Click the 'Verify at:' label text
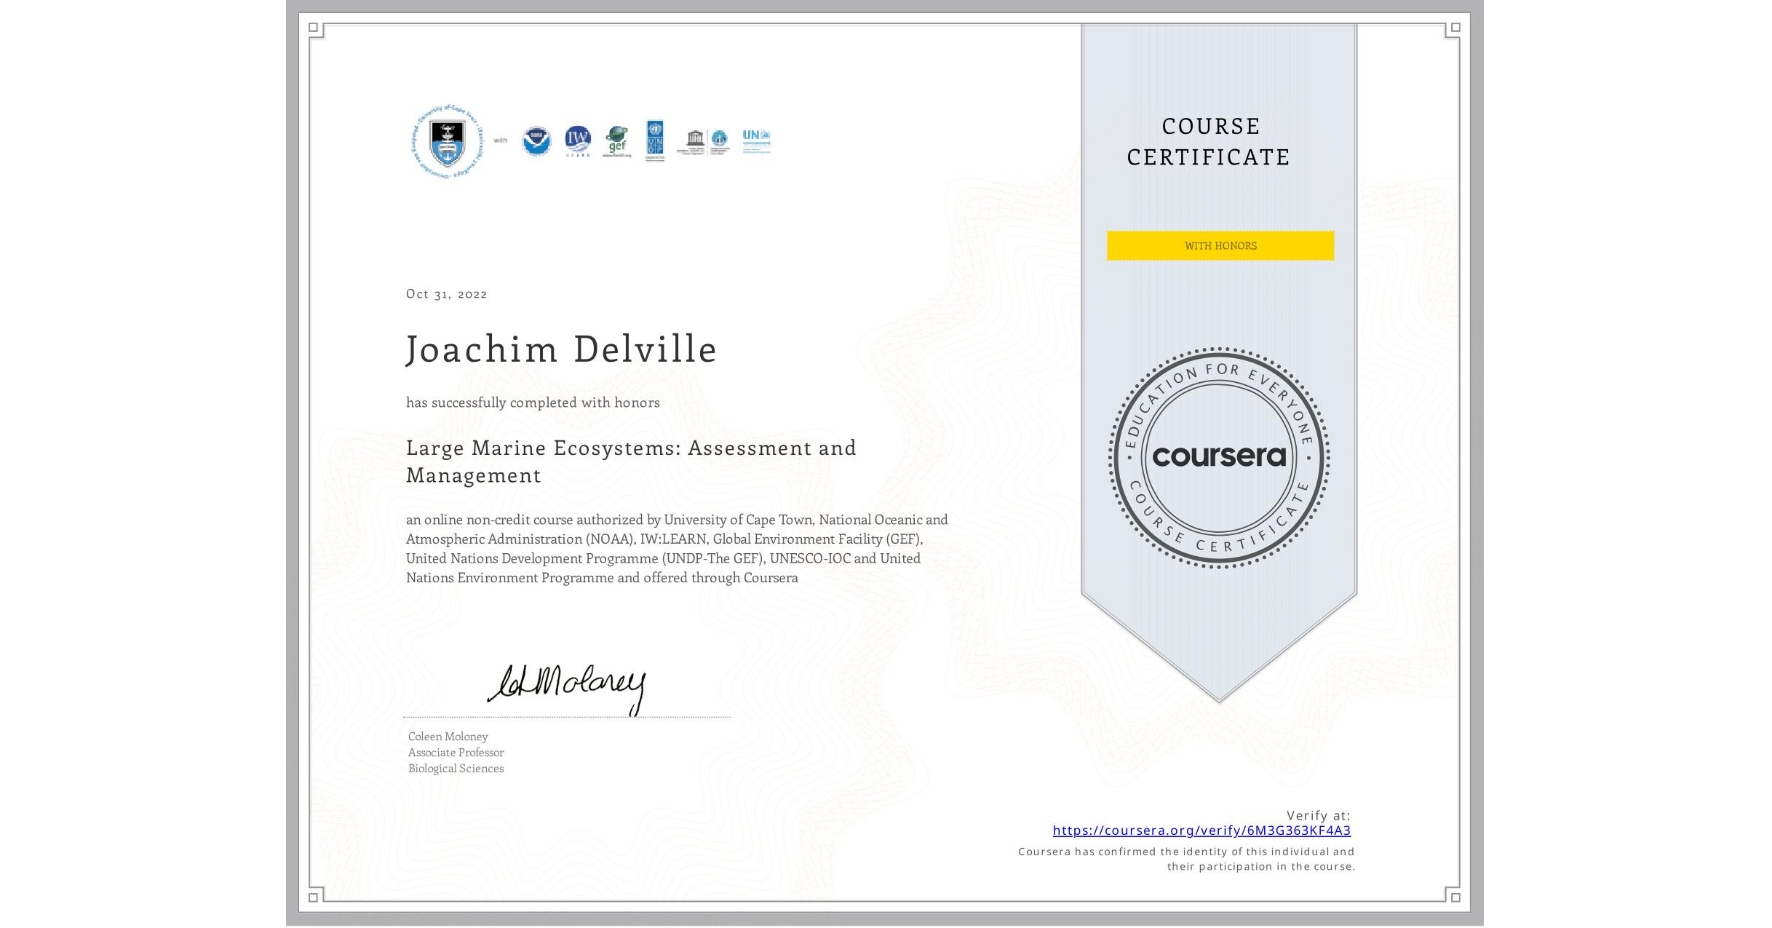This screenshot has width=1772, height=928. click(1318, 814)
